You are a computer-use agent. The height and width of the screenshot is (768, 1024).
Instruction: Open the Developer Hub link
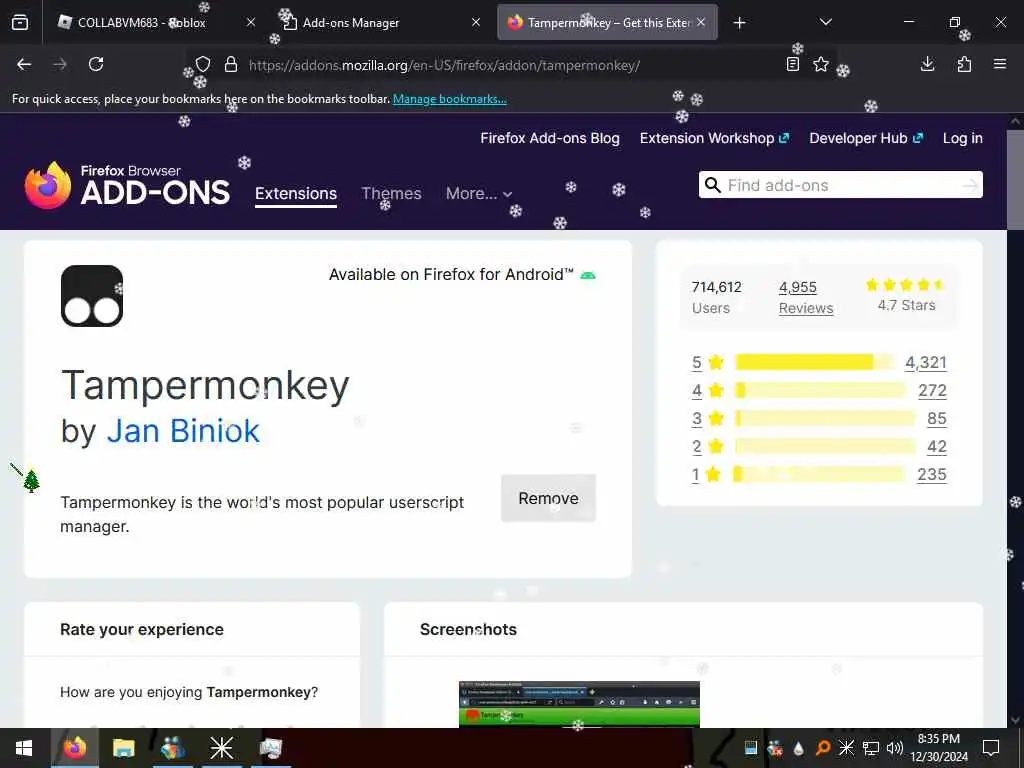[866, 138]
